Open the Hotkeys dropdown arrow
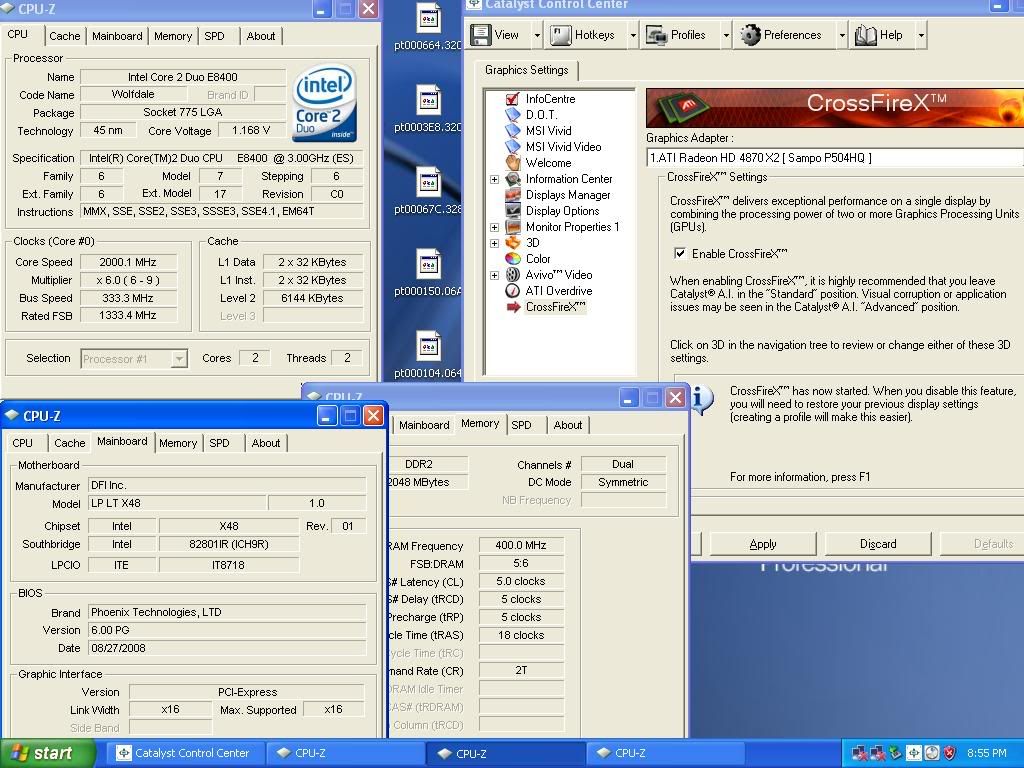The width and height of the screenshot is (1024, 768). click(x=633, y=35)
